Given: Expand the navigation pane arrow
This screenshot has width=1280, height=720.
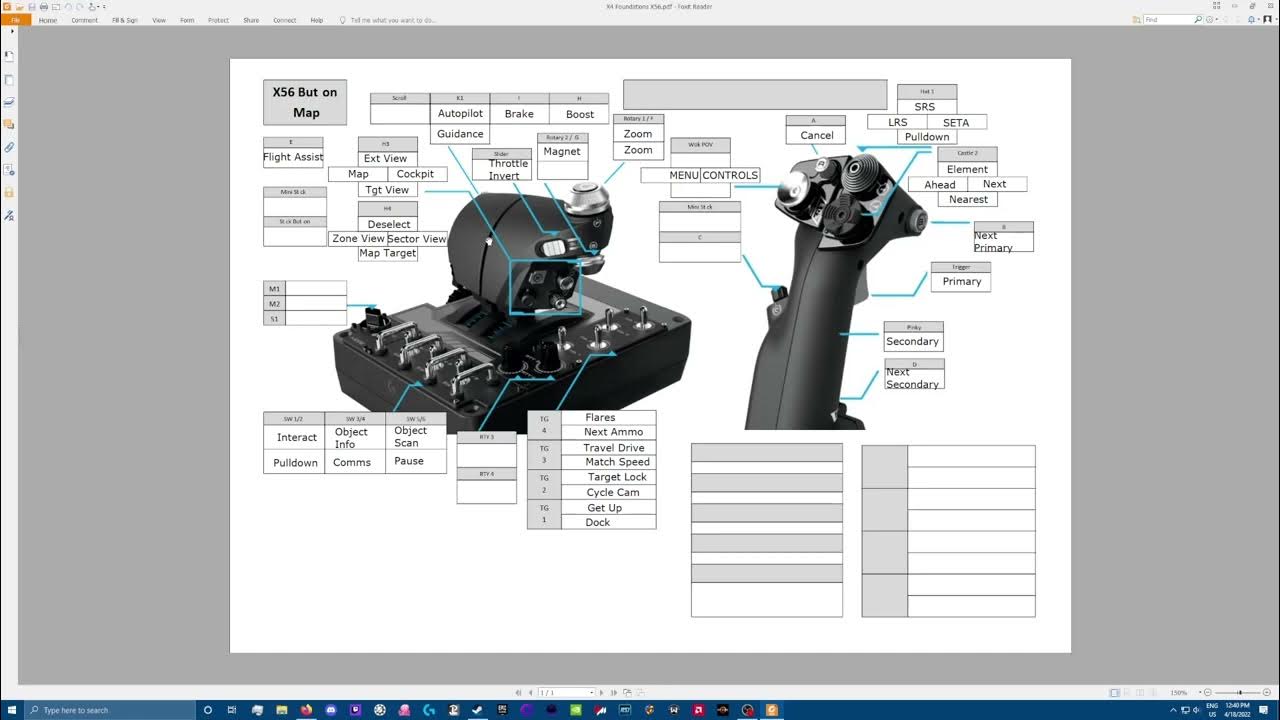Looking at the screenshot, I should [11, 32].
